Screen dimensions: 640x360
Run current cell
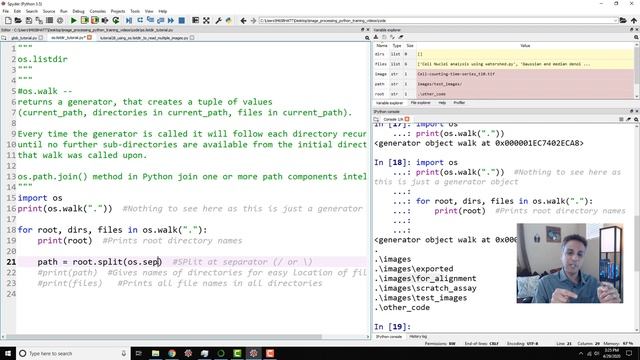coord(84,20)
